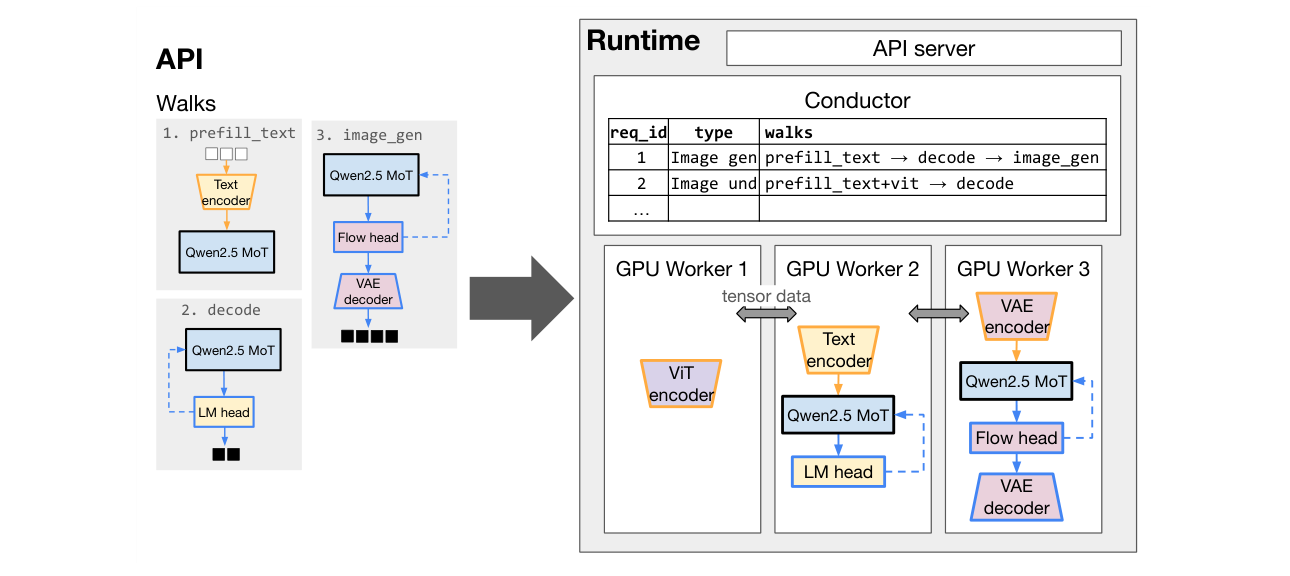The height and width of the screenshot is (576, 1290).
Task: Select Qwen2.5 MoT box in image_gen walk
Action: coord(370,175)
